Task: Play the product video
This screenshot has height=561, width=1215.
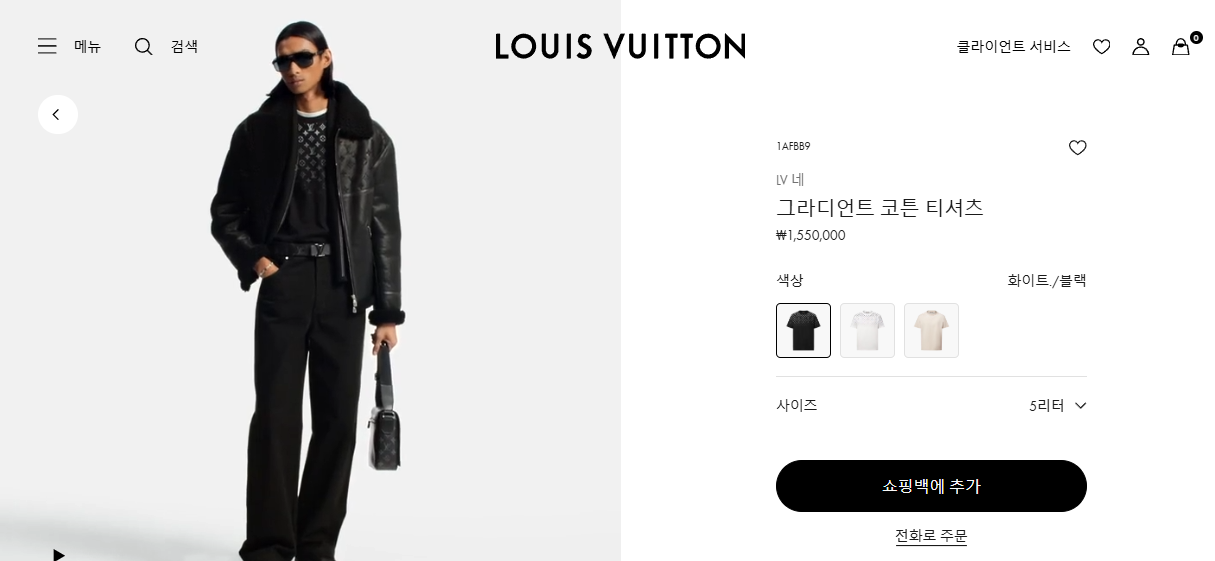Action: point(59,554)
